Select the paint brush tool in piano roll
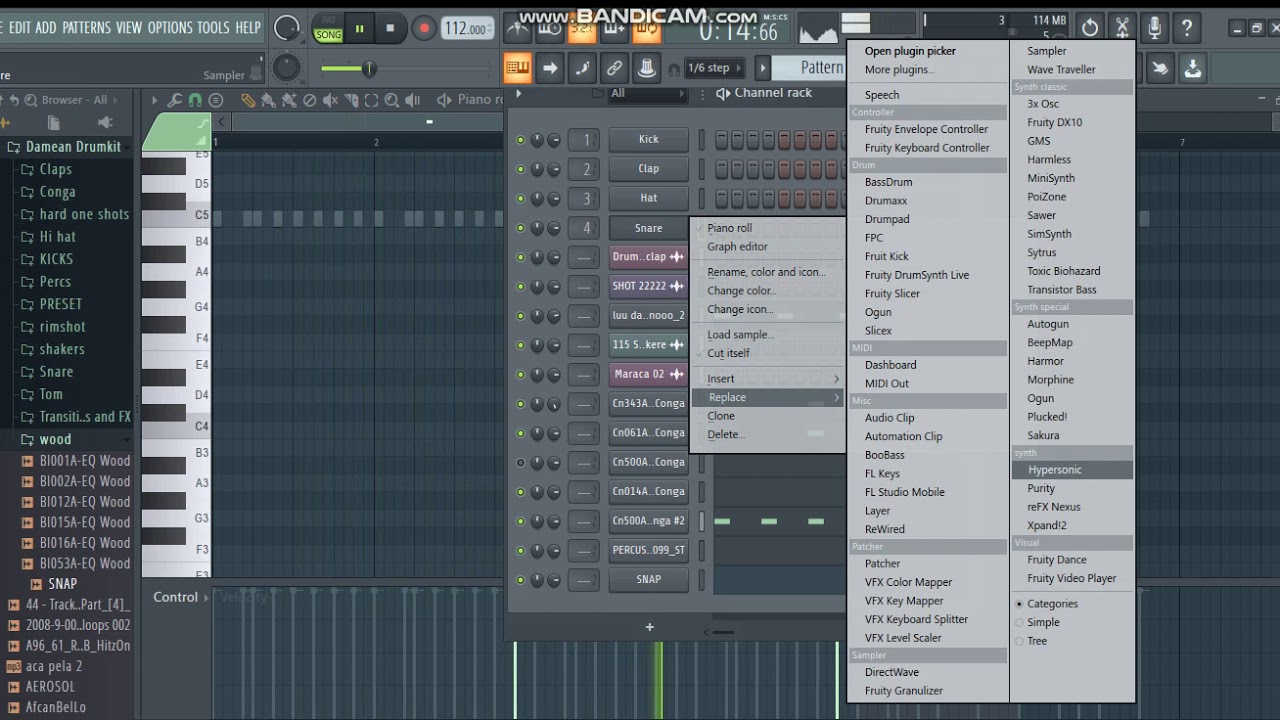This screenshot has height=720, width=1280. (x=268, y=100)
